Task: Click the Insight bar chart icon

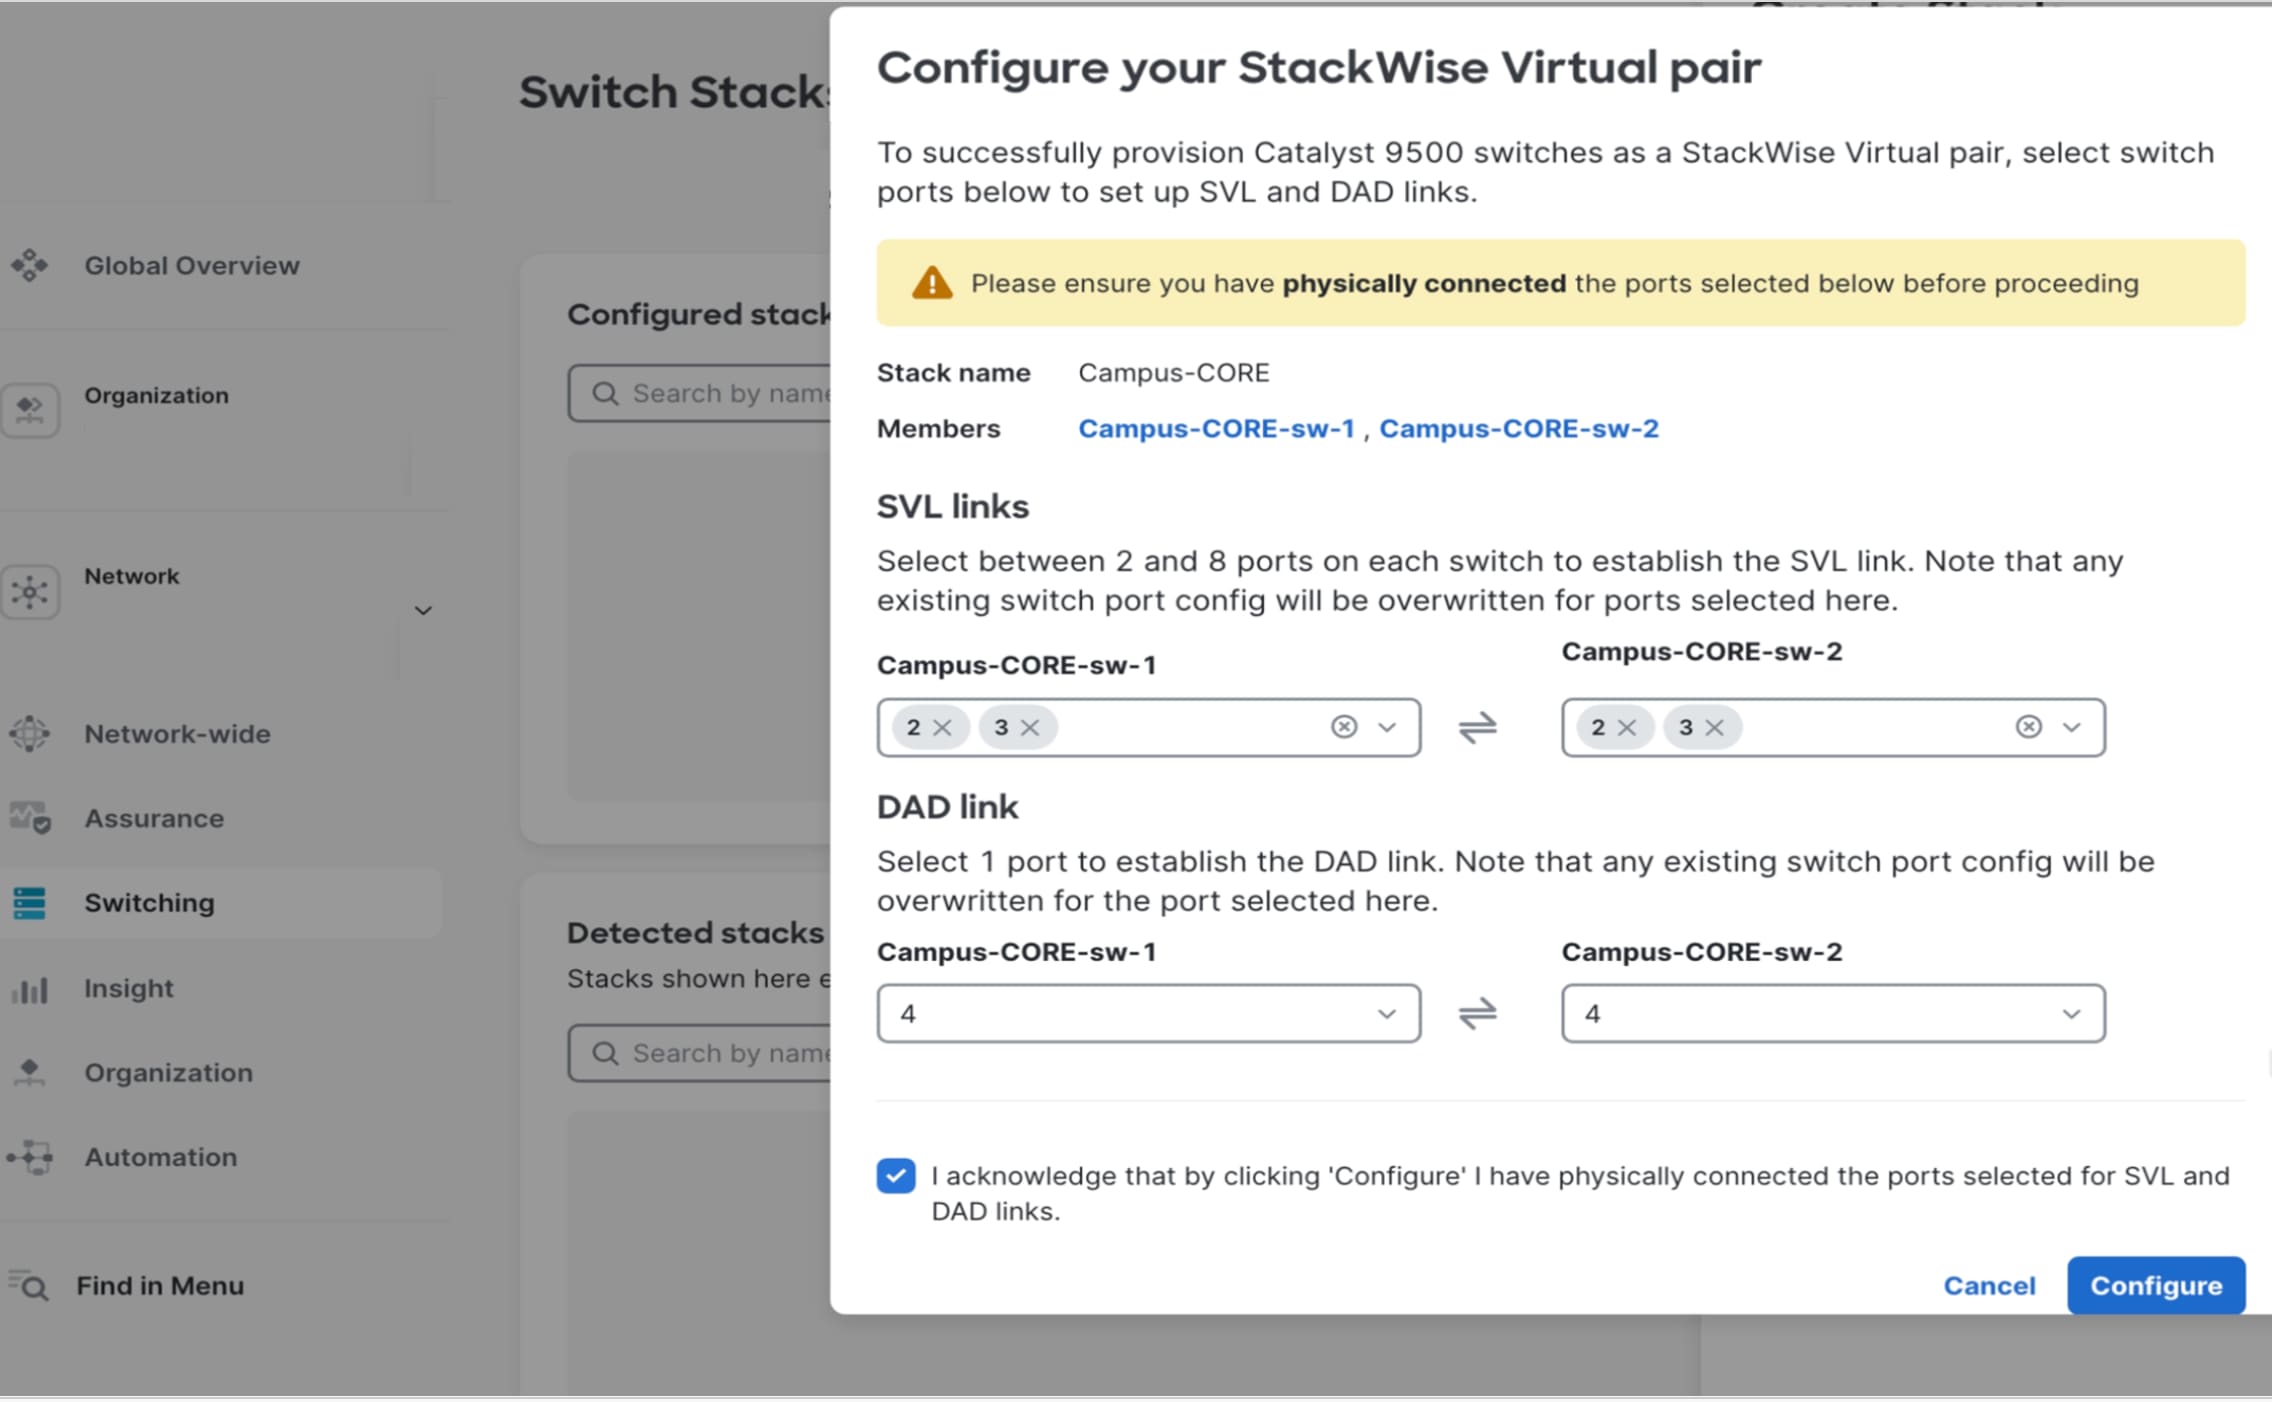Action: point(29,989)
